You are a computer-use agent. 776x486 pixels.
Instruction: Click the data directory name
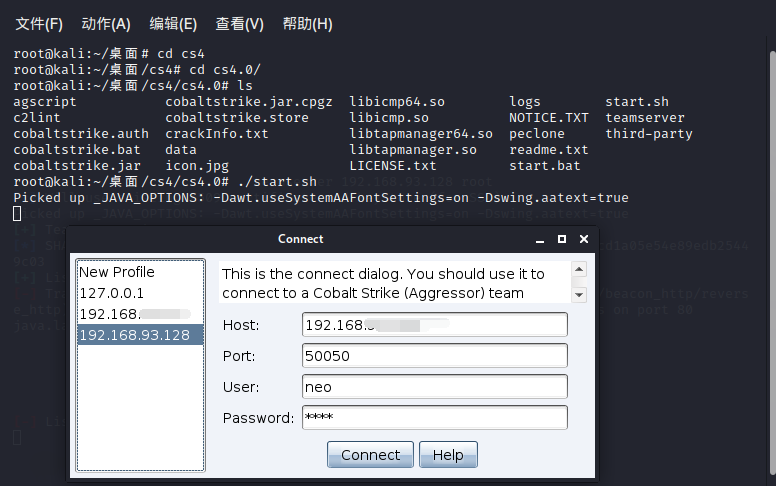(x=181, y=150)
